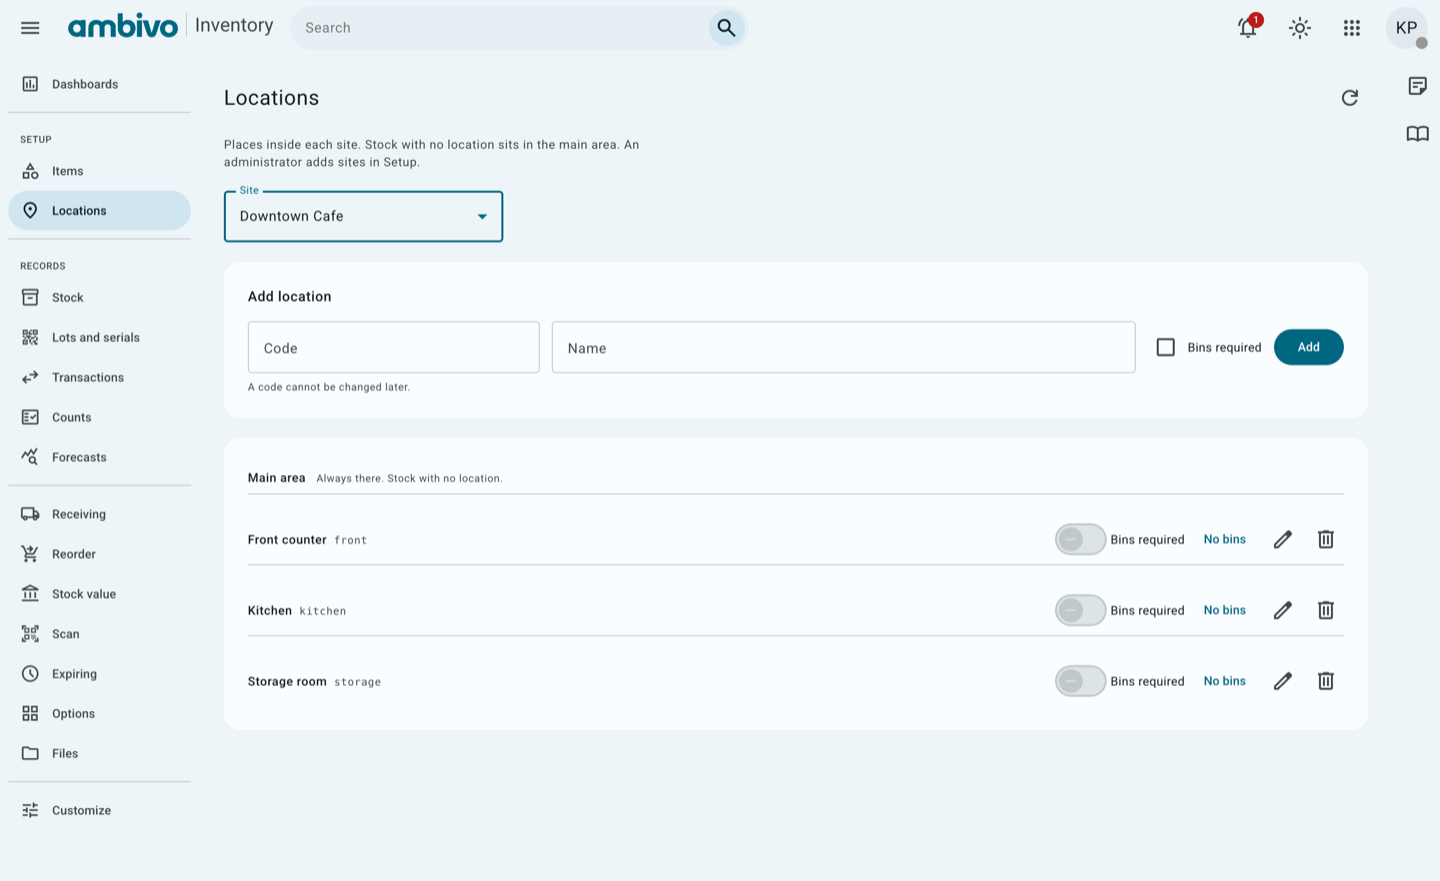Image resolution: width=1440 pixels, height=881 pixels.
Task: Go to Dashboards in the sidebar
Action: pyautogui.click(x=99, y=85)
